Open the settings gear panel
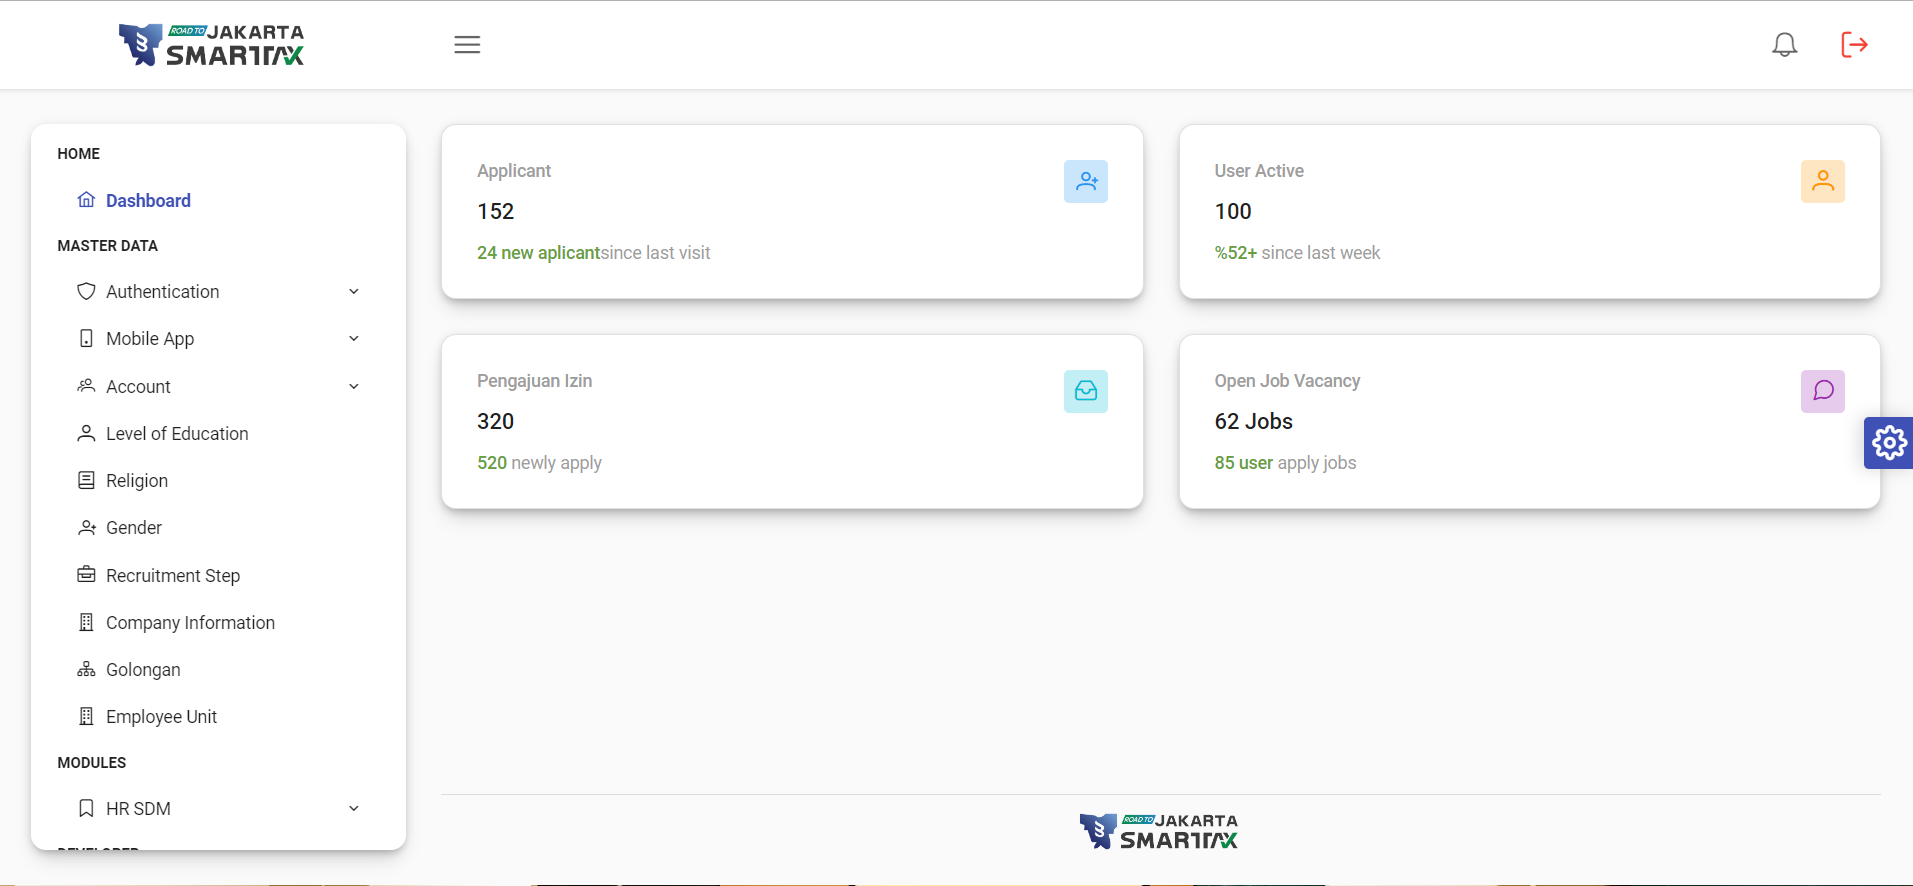This screenshot has height=886, width=1913. 1888,443
